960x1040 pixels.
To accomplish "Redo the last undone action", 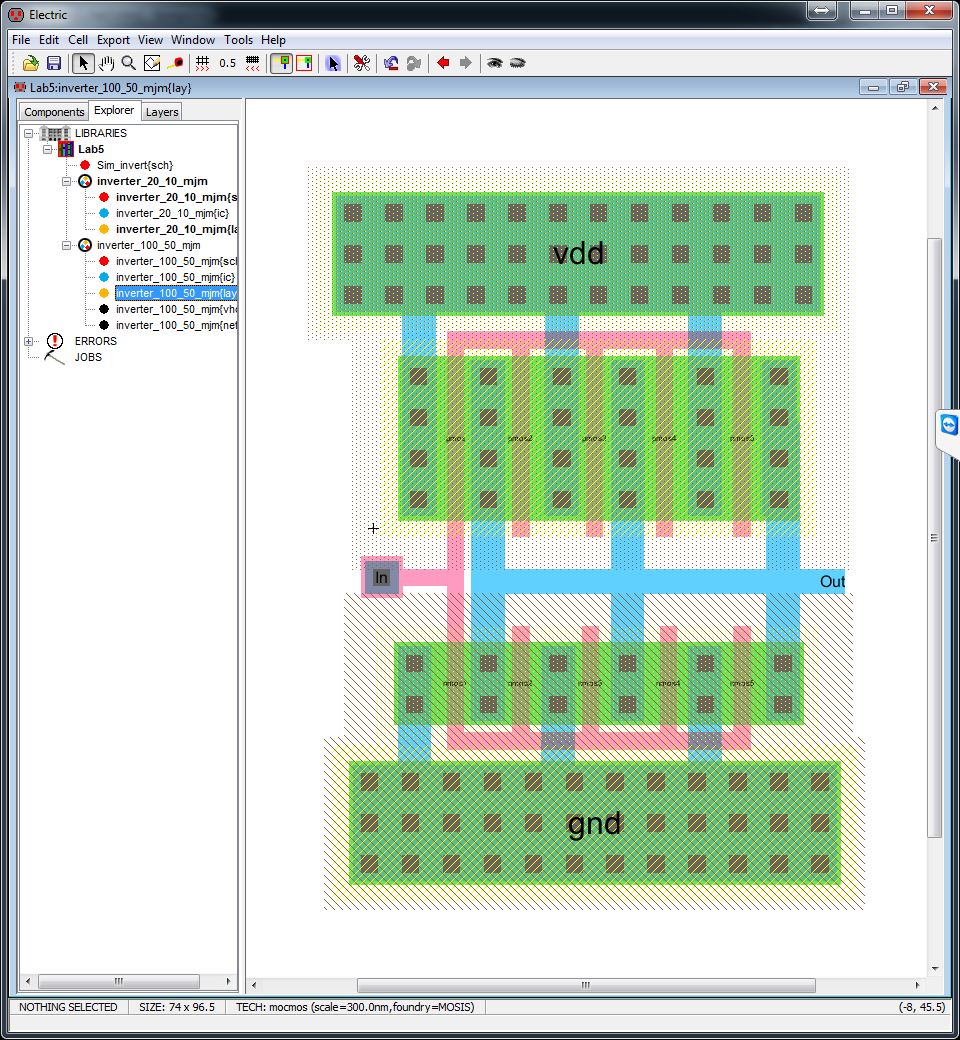I will [413, 62].
